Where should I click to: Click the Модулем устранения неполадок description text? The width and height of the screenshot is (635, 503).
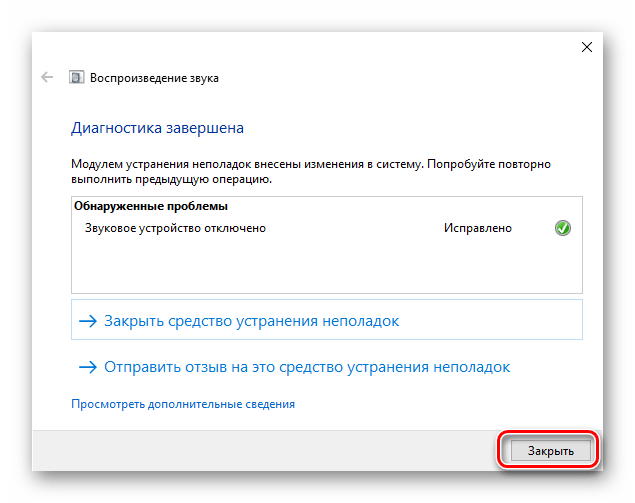(x=311, y=171)
